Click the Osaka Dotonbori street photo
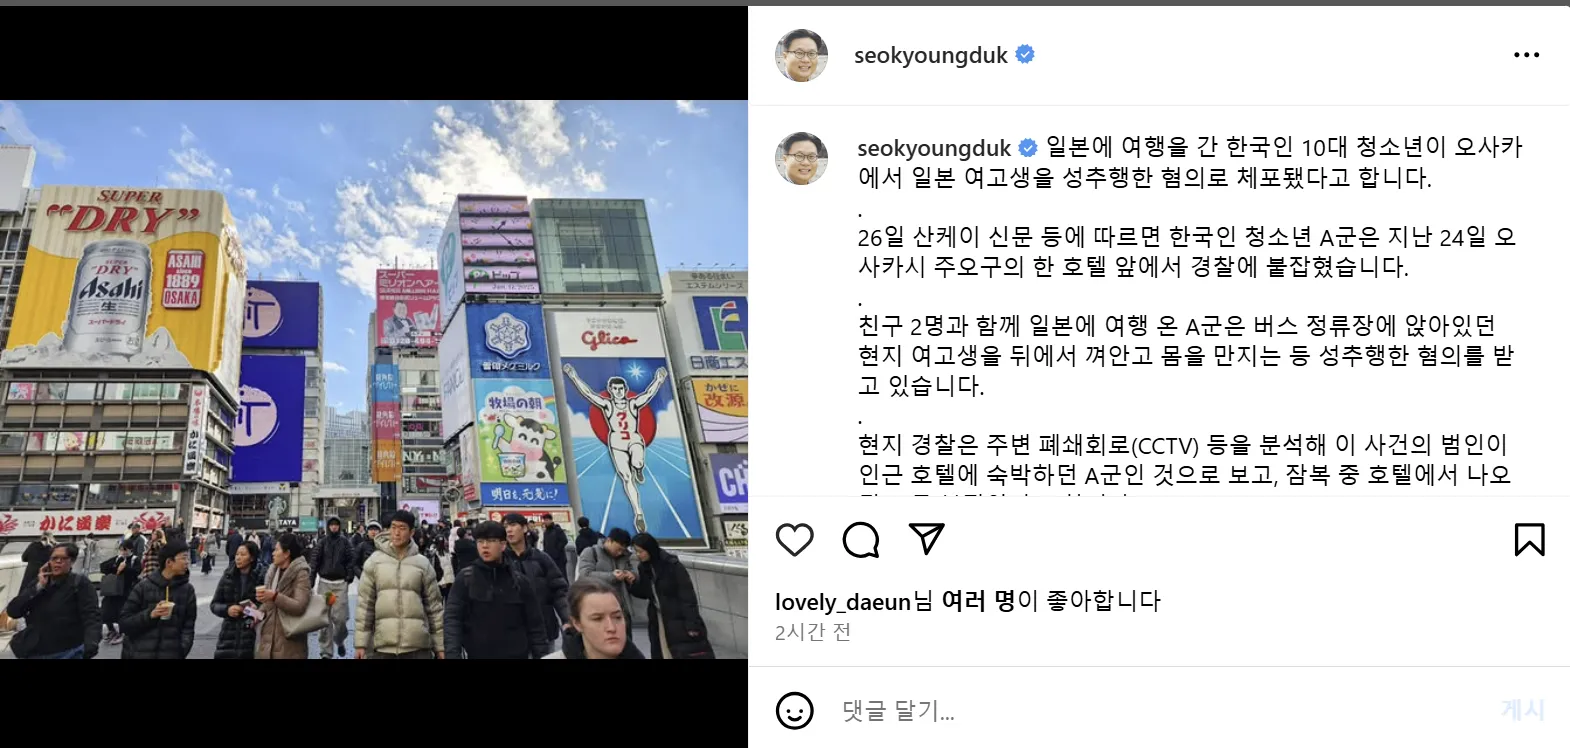This screenshot has width=1570, height=748. 374,379
